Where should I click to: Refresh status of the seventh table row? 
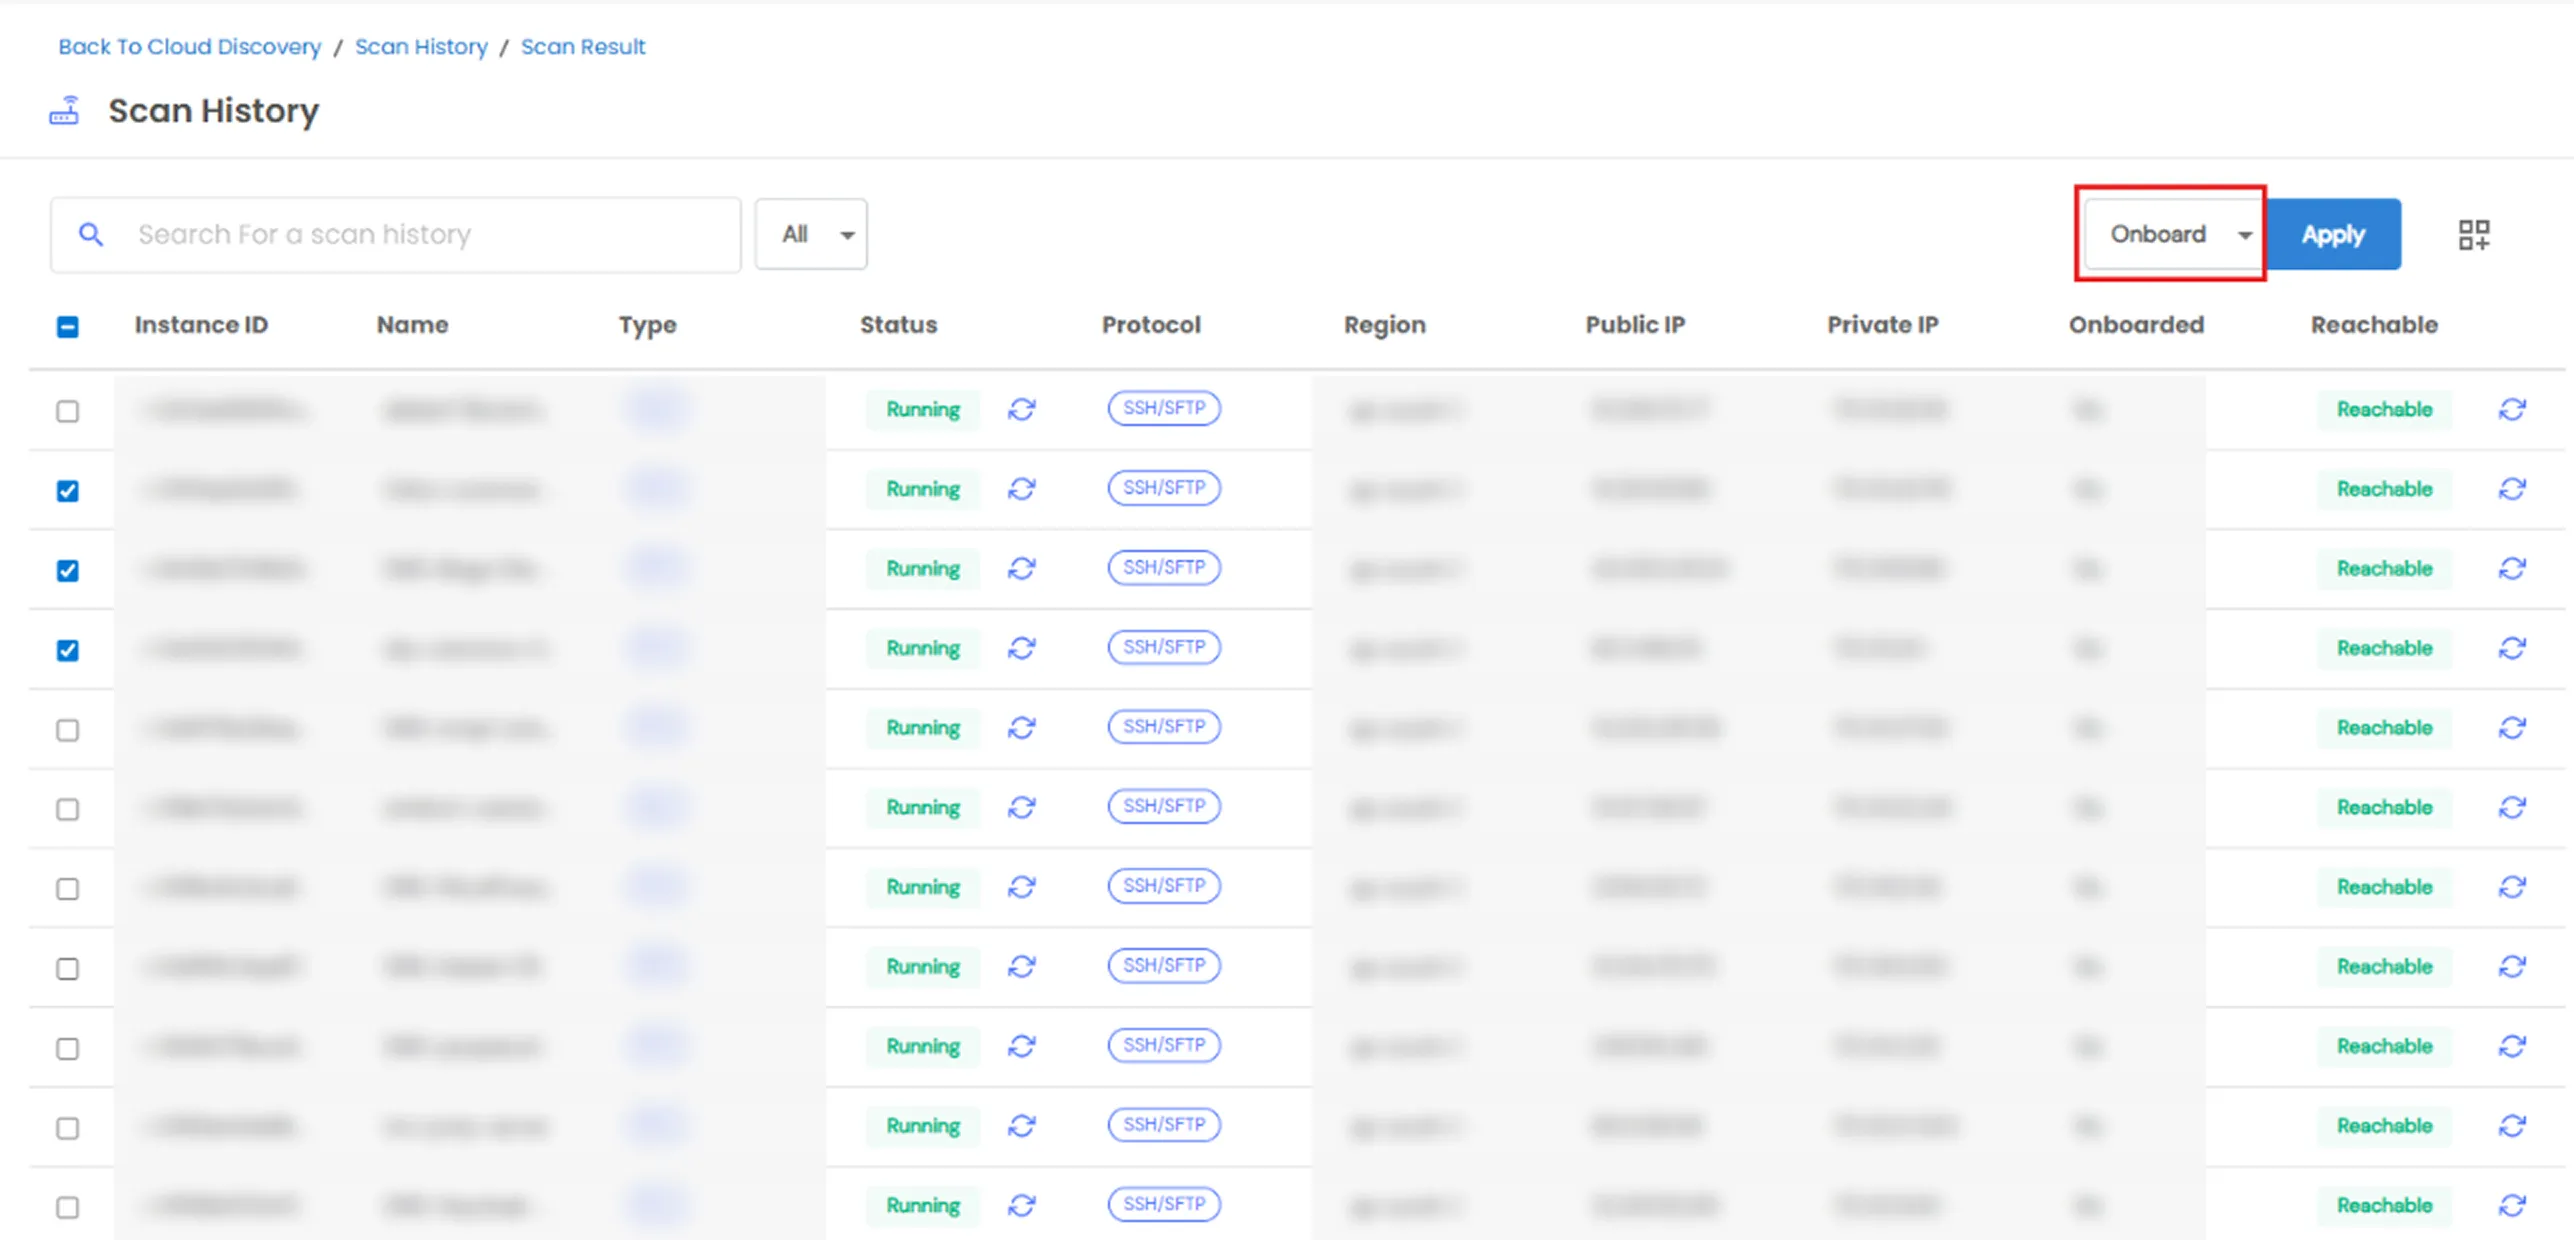1021,887
